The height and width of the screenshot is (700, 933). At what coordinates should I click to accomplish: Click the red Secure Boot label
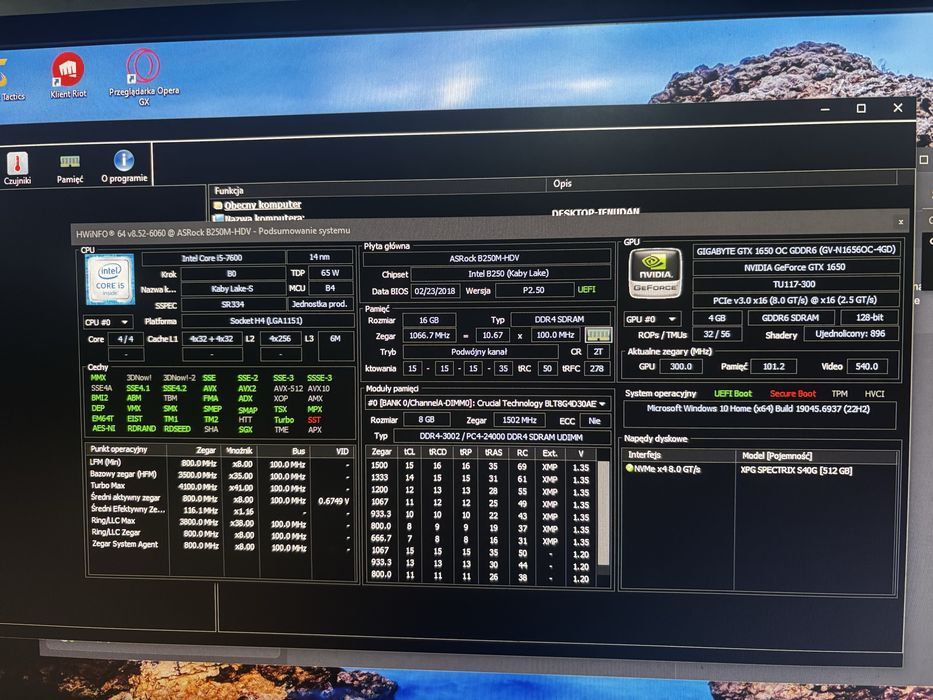(793, 393)
